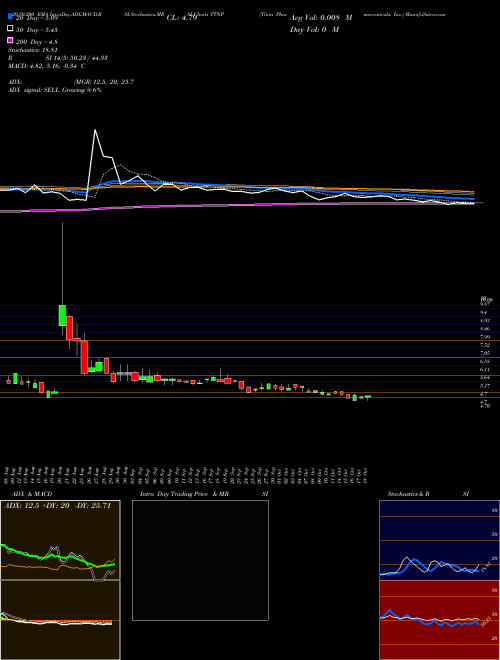Viewport: 500px width, 660px height.
Task: Click the empty intraday trading price chart box
Action: click(x=200, y=560)
